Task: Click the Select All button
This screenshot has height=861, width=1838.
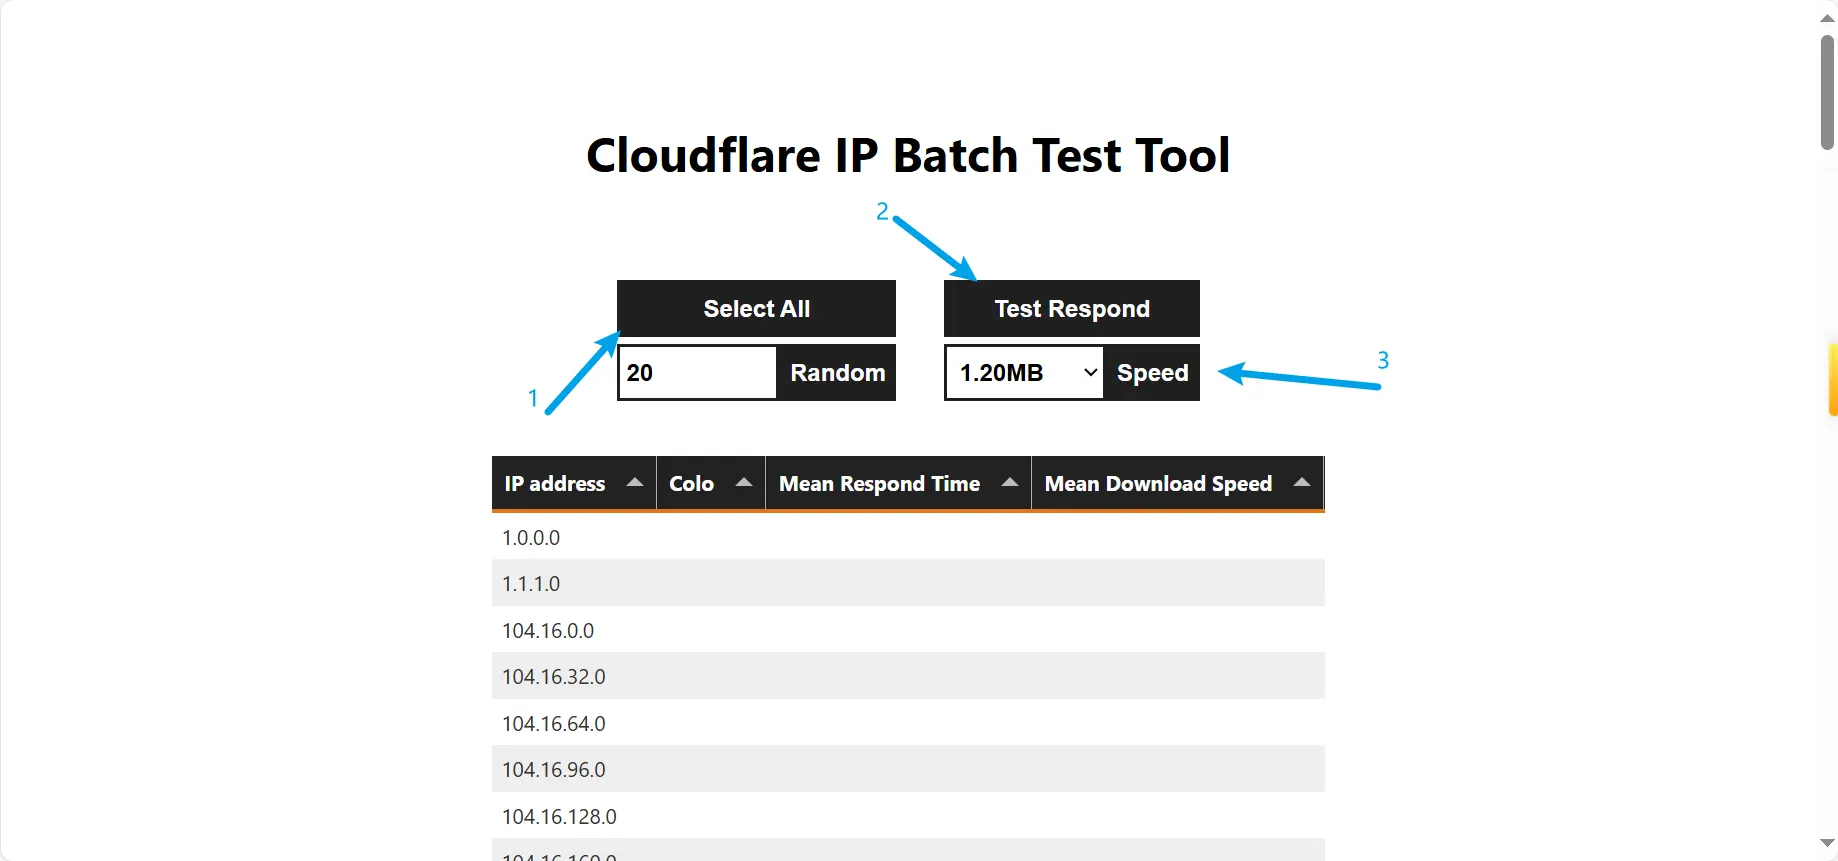Action: (x=756, y=308)
